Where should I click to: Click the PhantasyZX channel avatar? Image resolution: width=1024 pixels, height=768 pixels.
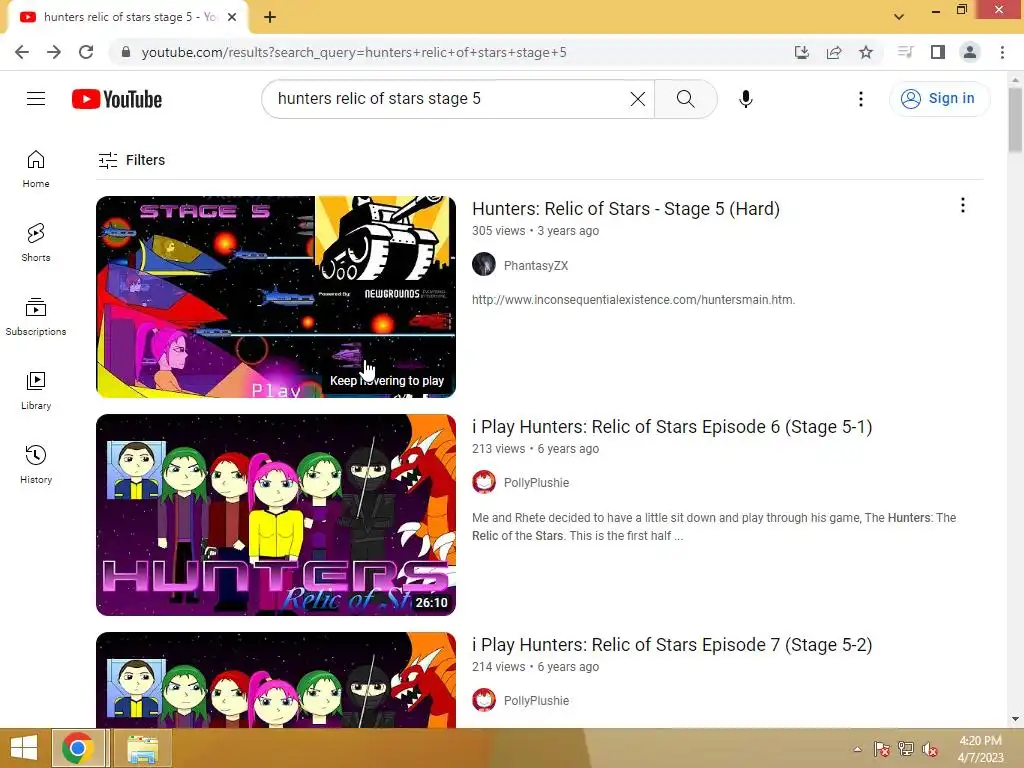[x=484, y=264]
